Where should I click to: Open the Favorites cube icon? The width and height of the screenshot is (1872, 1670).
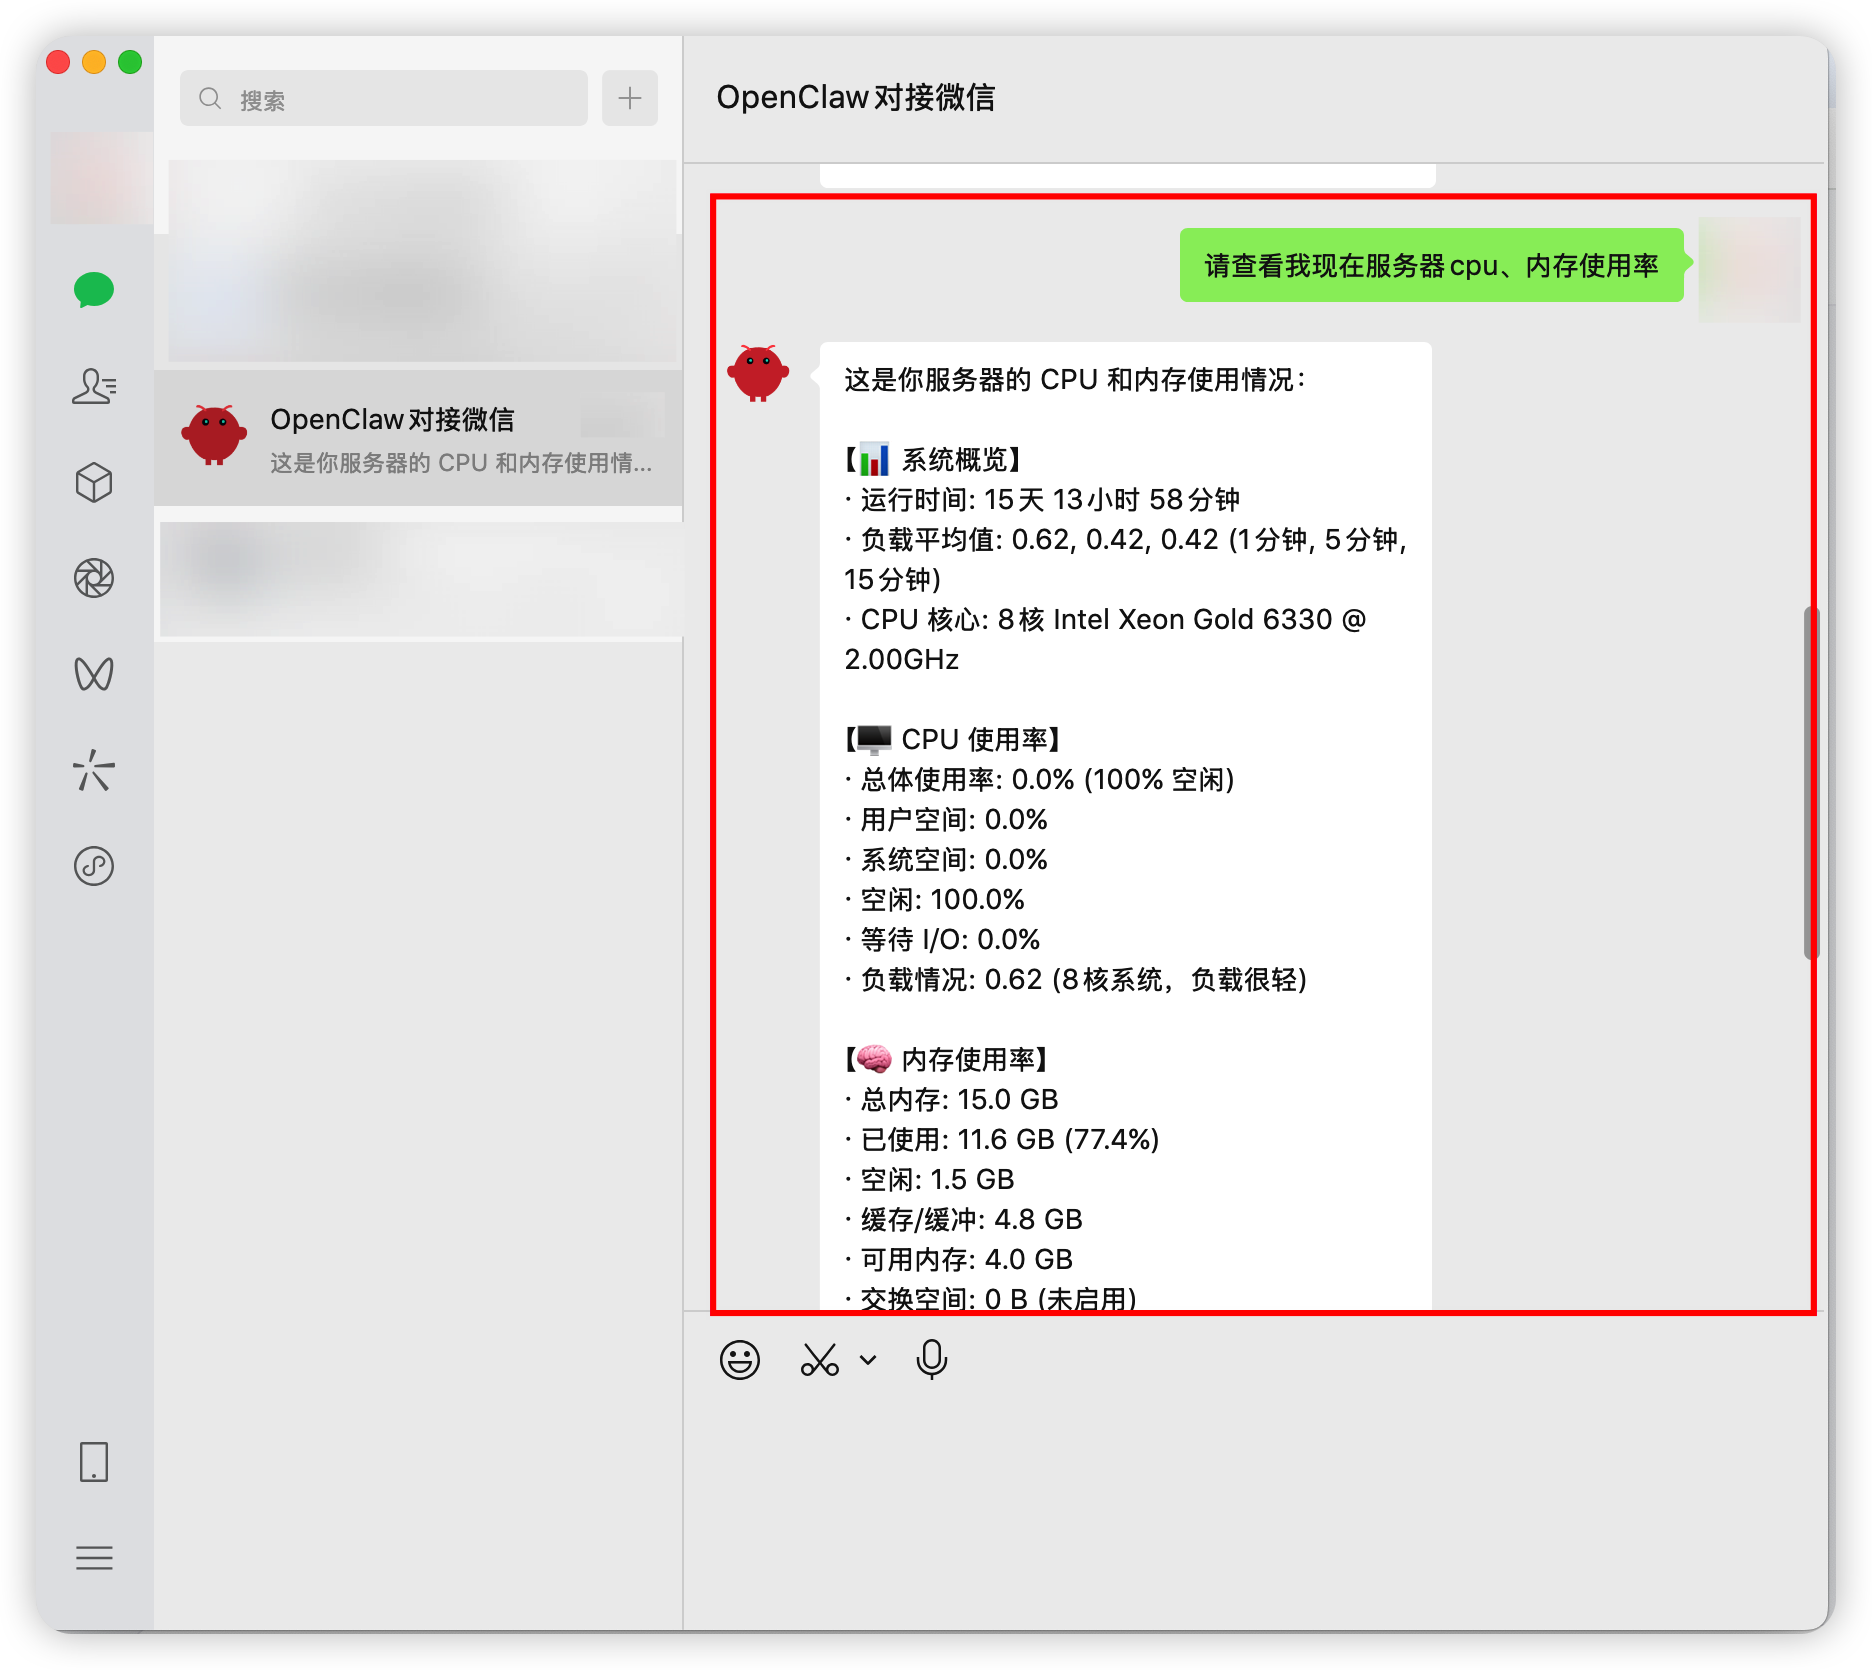(94, 483)
